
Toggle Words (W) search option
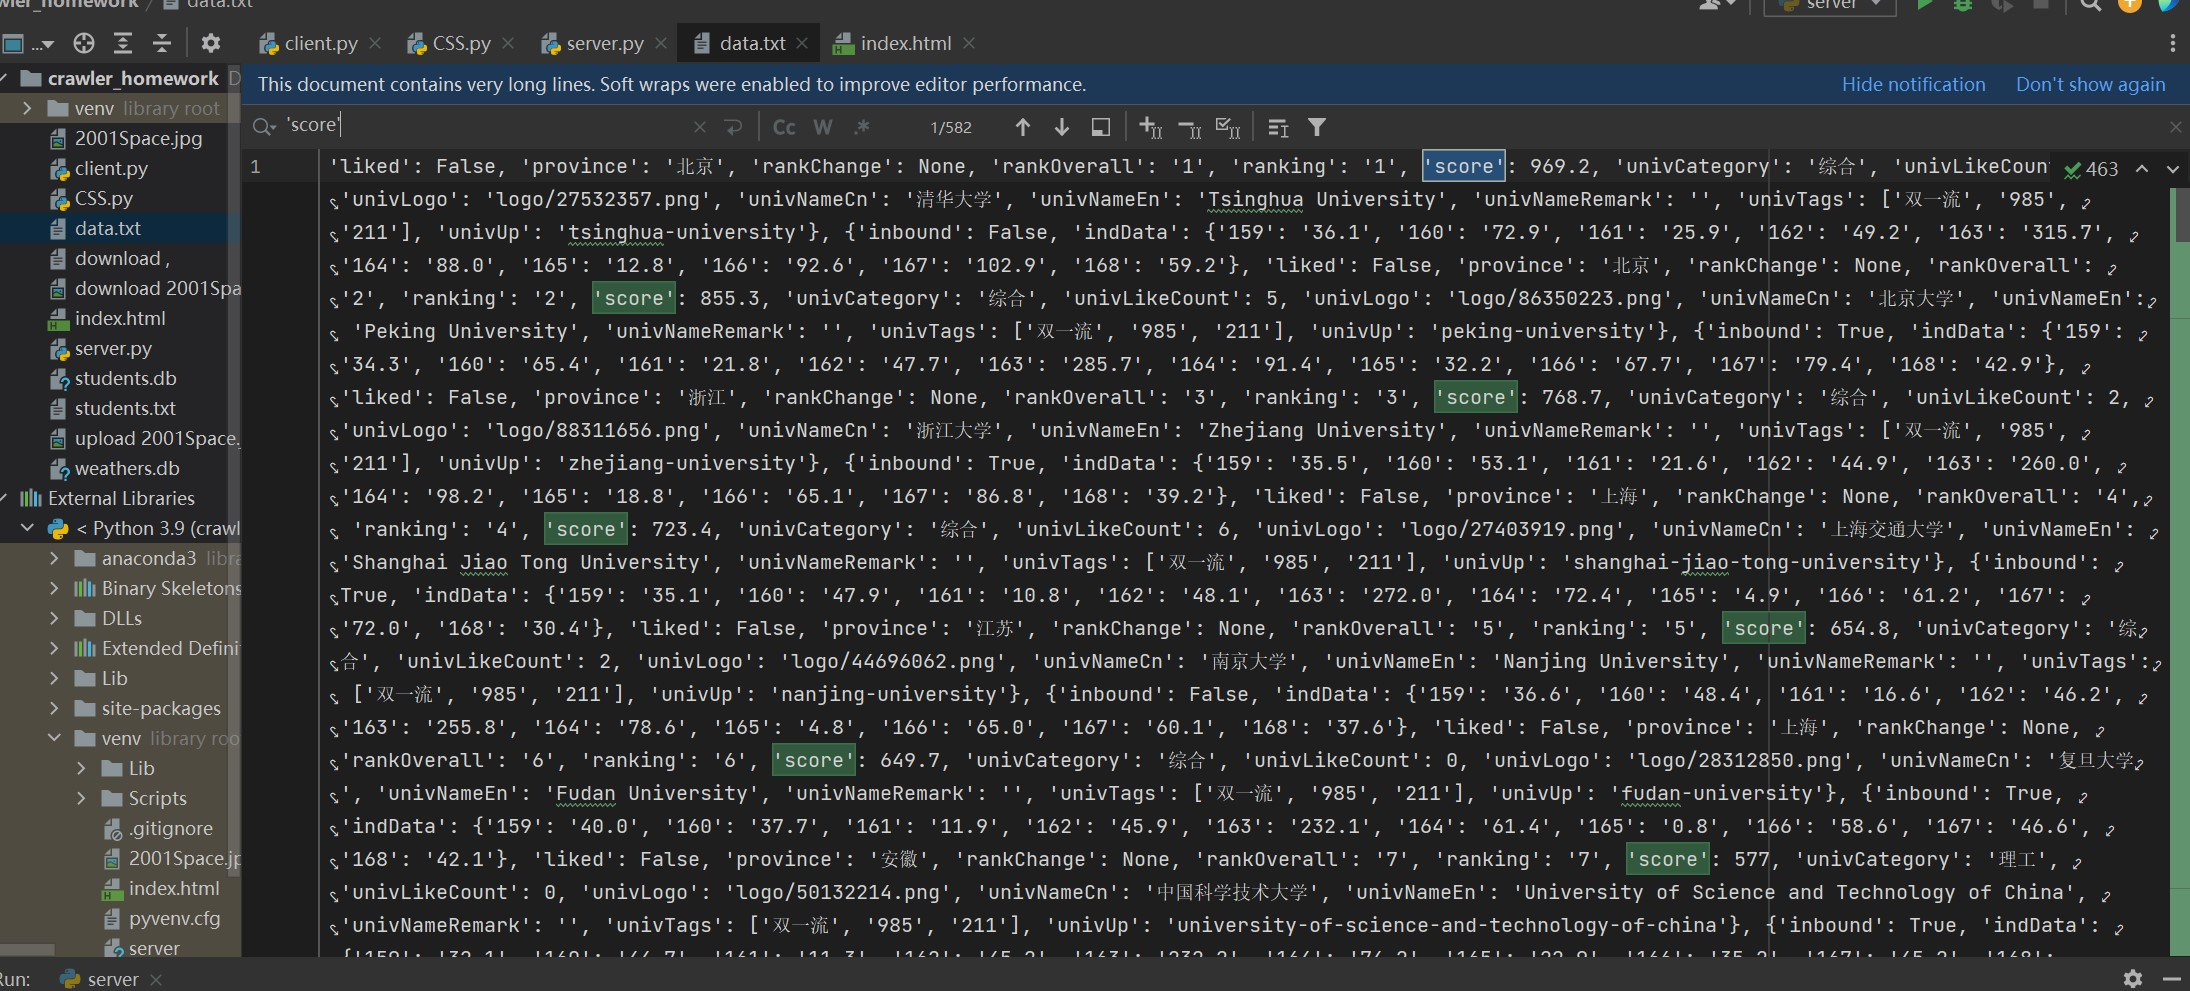click(x=823, y=127)
